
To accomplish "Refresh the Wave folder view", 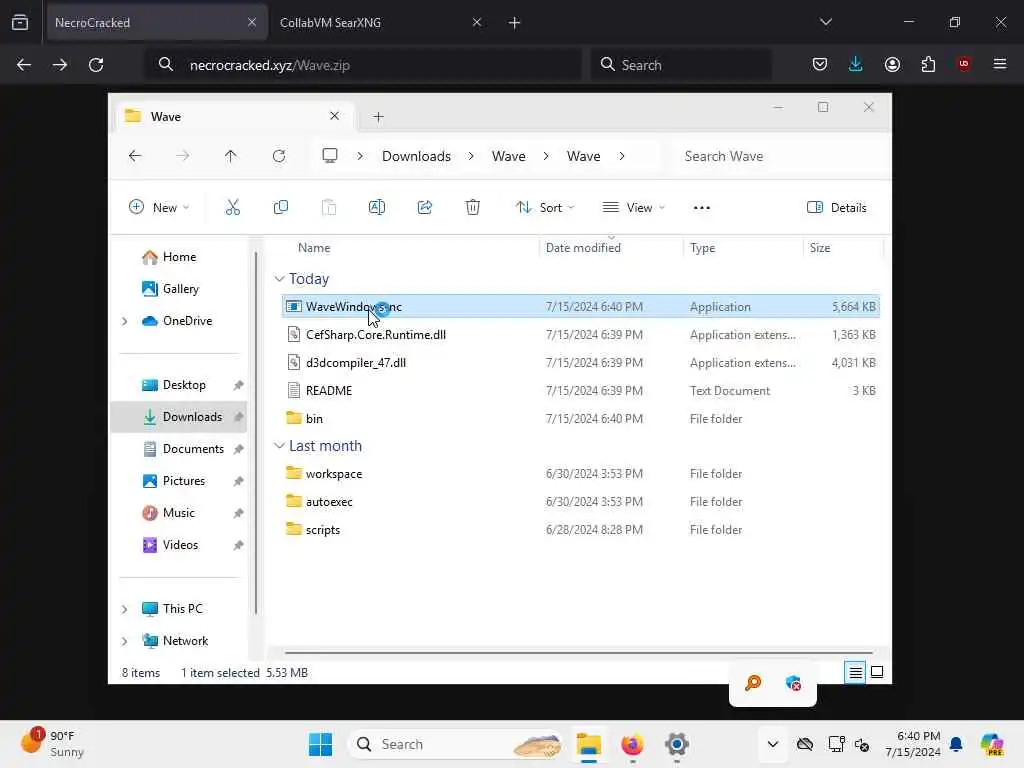I will coord(279,156).
